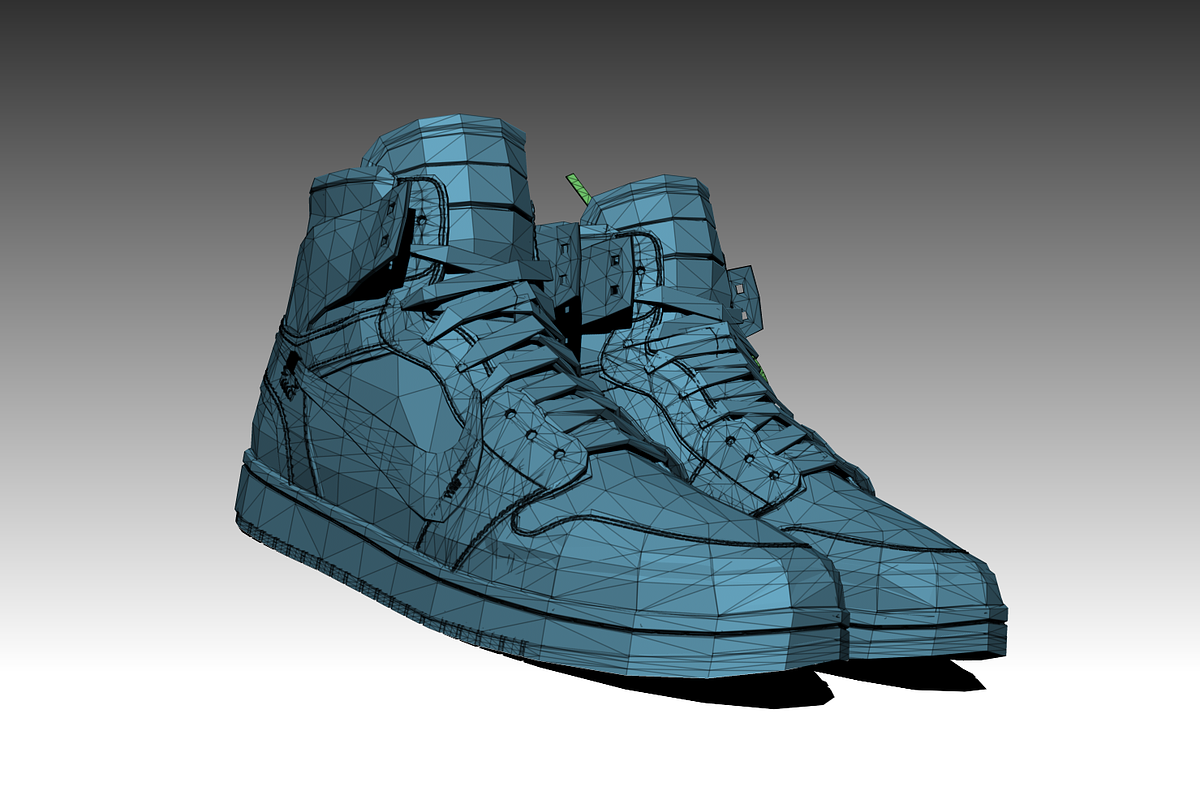Click the dark logo emblem on the ankle
This screenshot has width=1200, height=800.
[289, 375]
